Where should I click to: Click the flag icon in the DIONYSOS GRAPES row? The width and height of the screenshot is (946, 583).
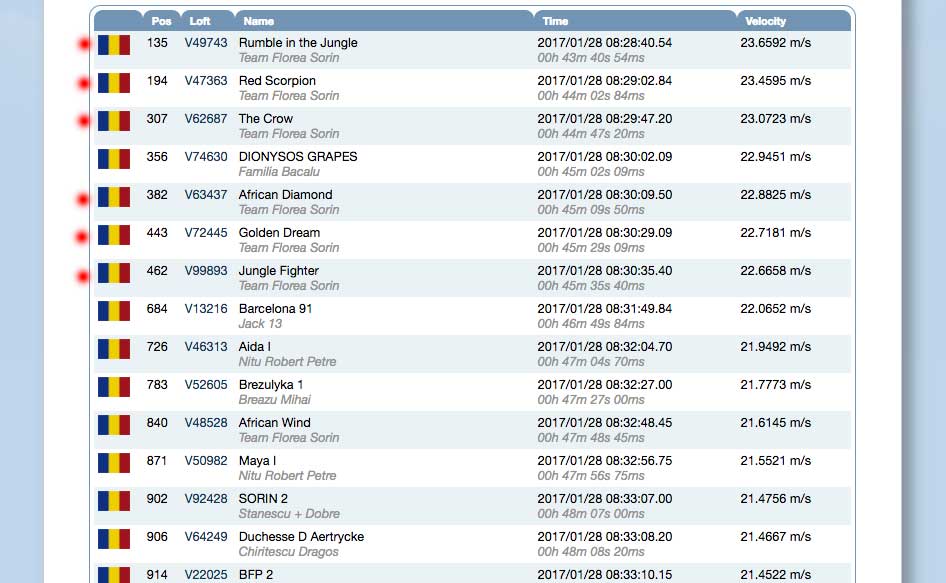click(114, 159)
